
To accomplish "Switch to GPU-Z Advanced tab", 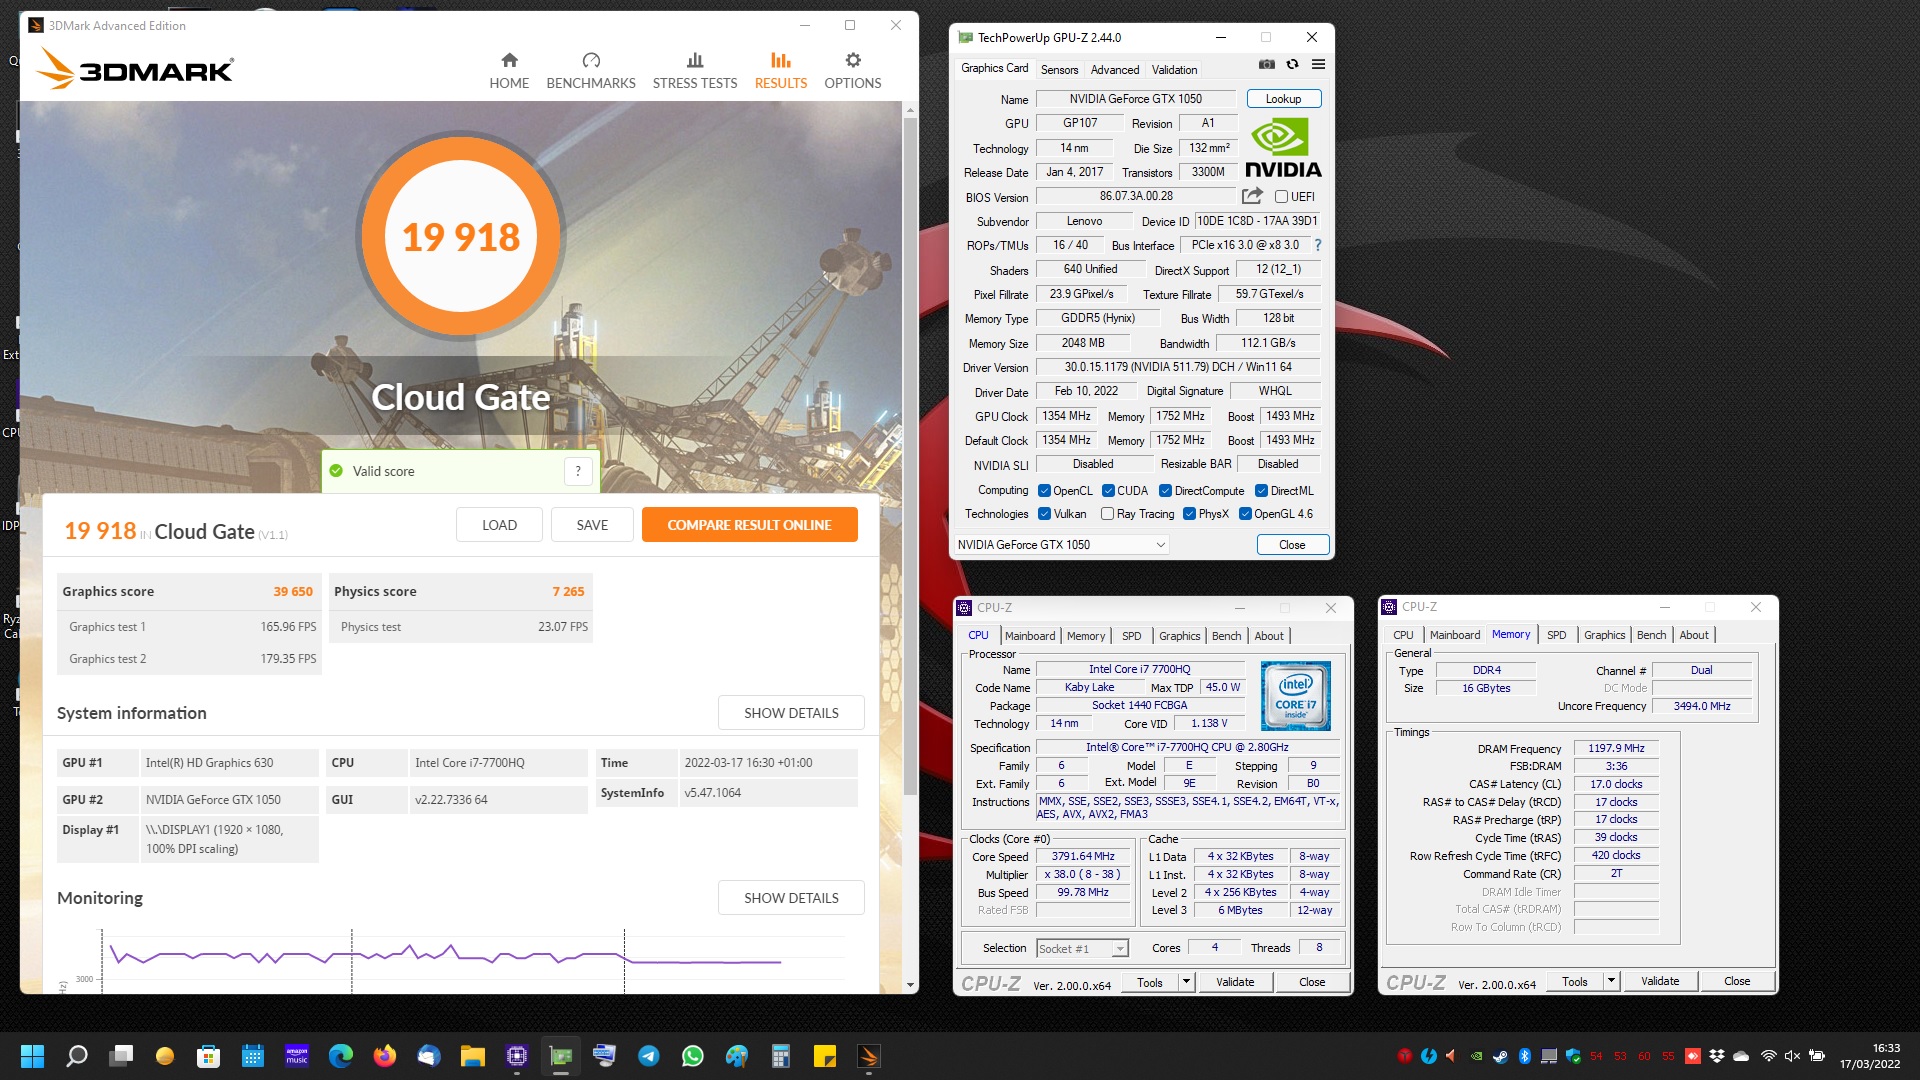I will click(1114, 70).
